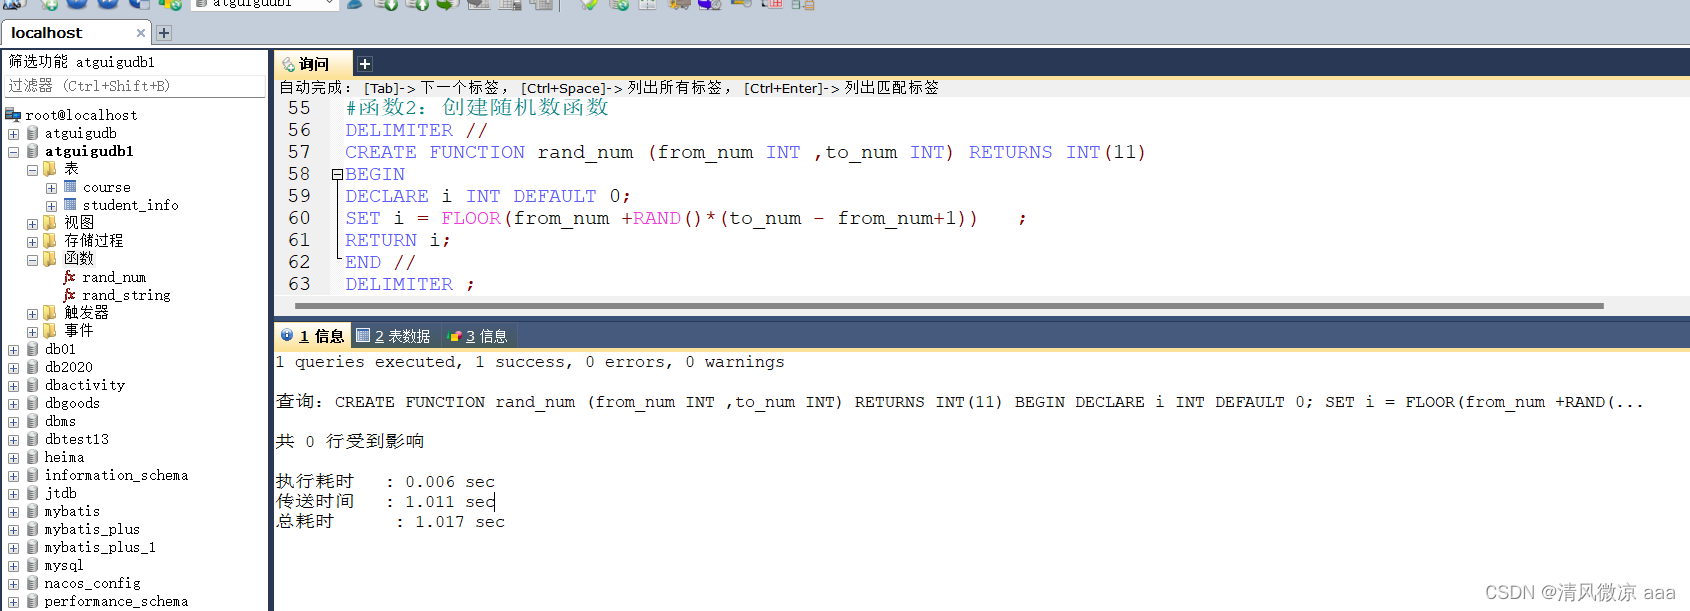Collapse the 表 folder
1690x611 pixels.
32,170
